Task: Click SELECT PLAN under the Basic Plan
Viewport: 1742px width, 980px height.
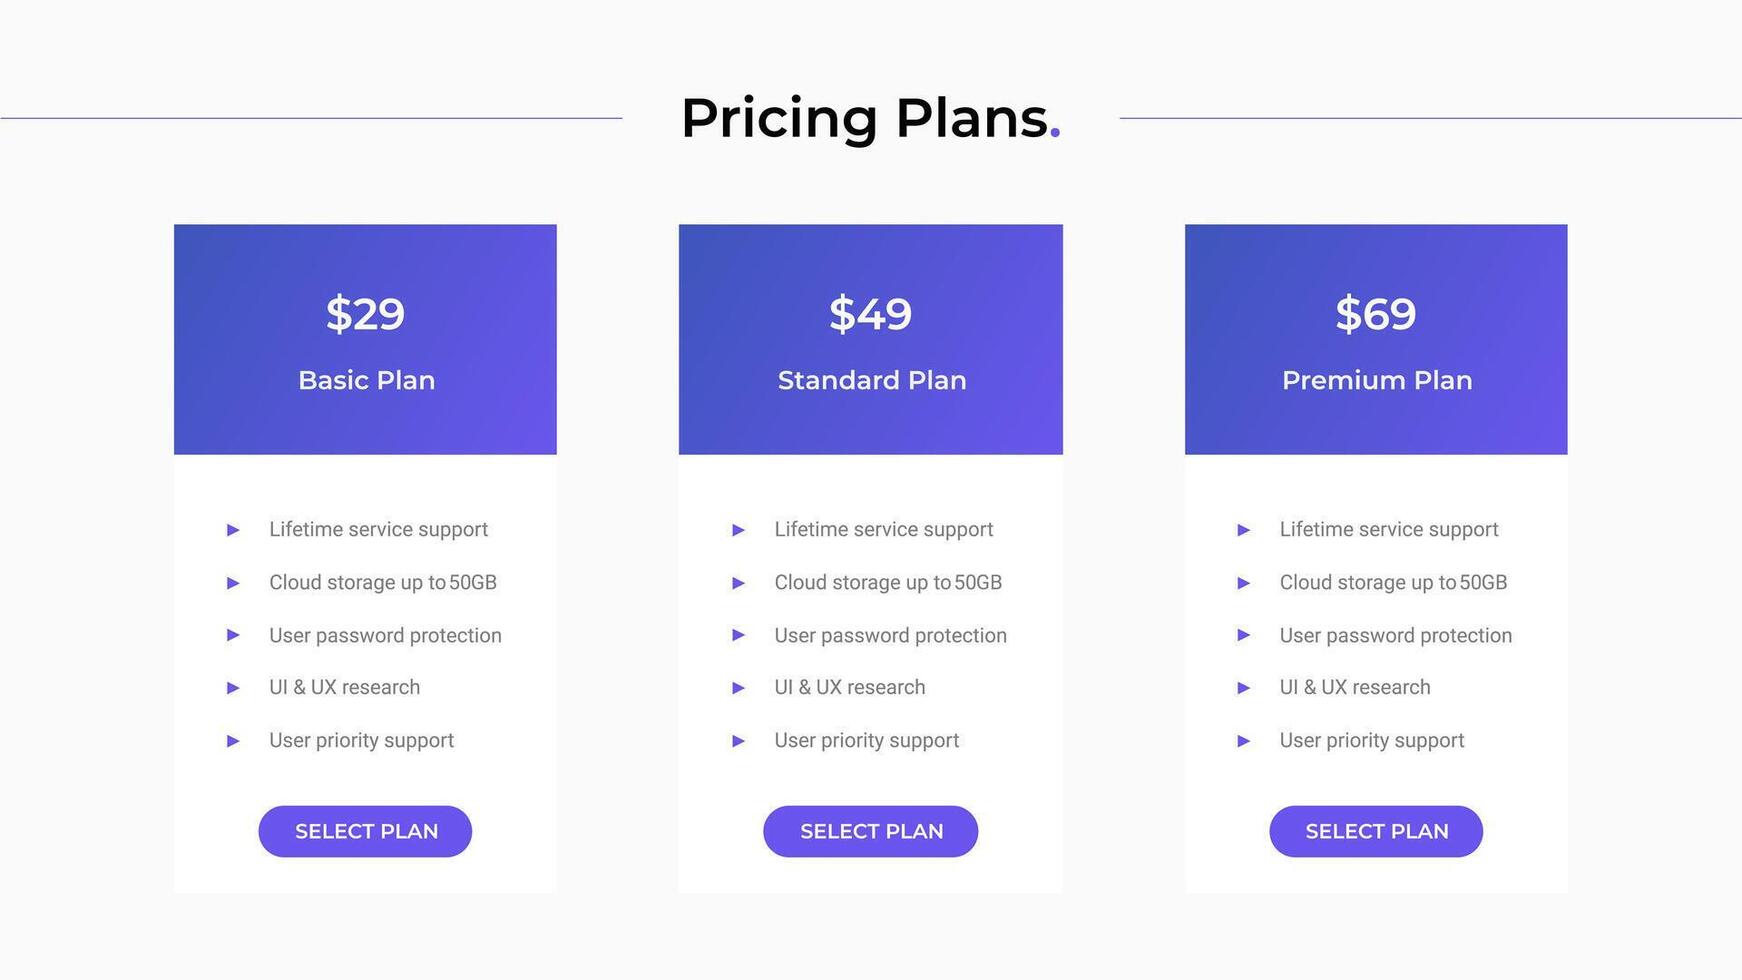Action: pos(364,831)
